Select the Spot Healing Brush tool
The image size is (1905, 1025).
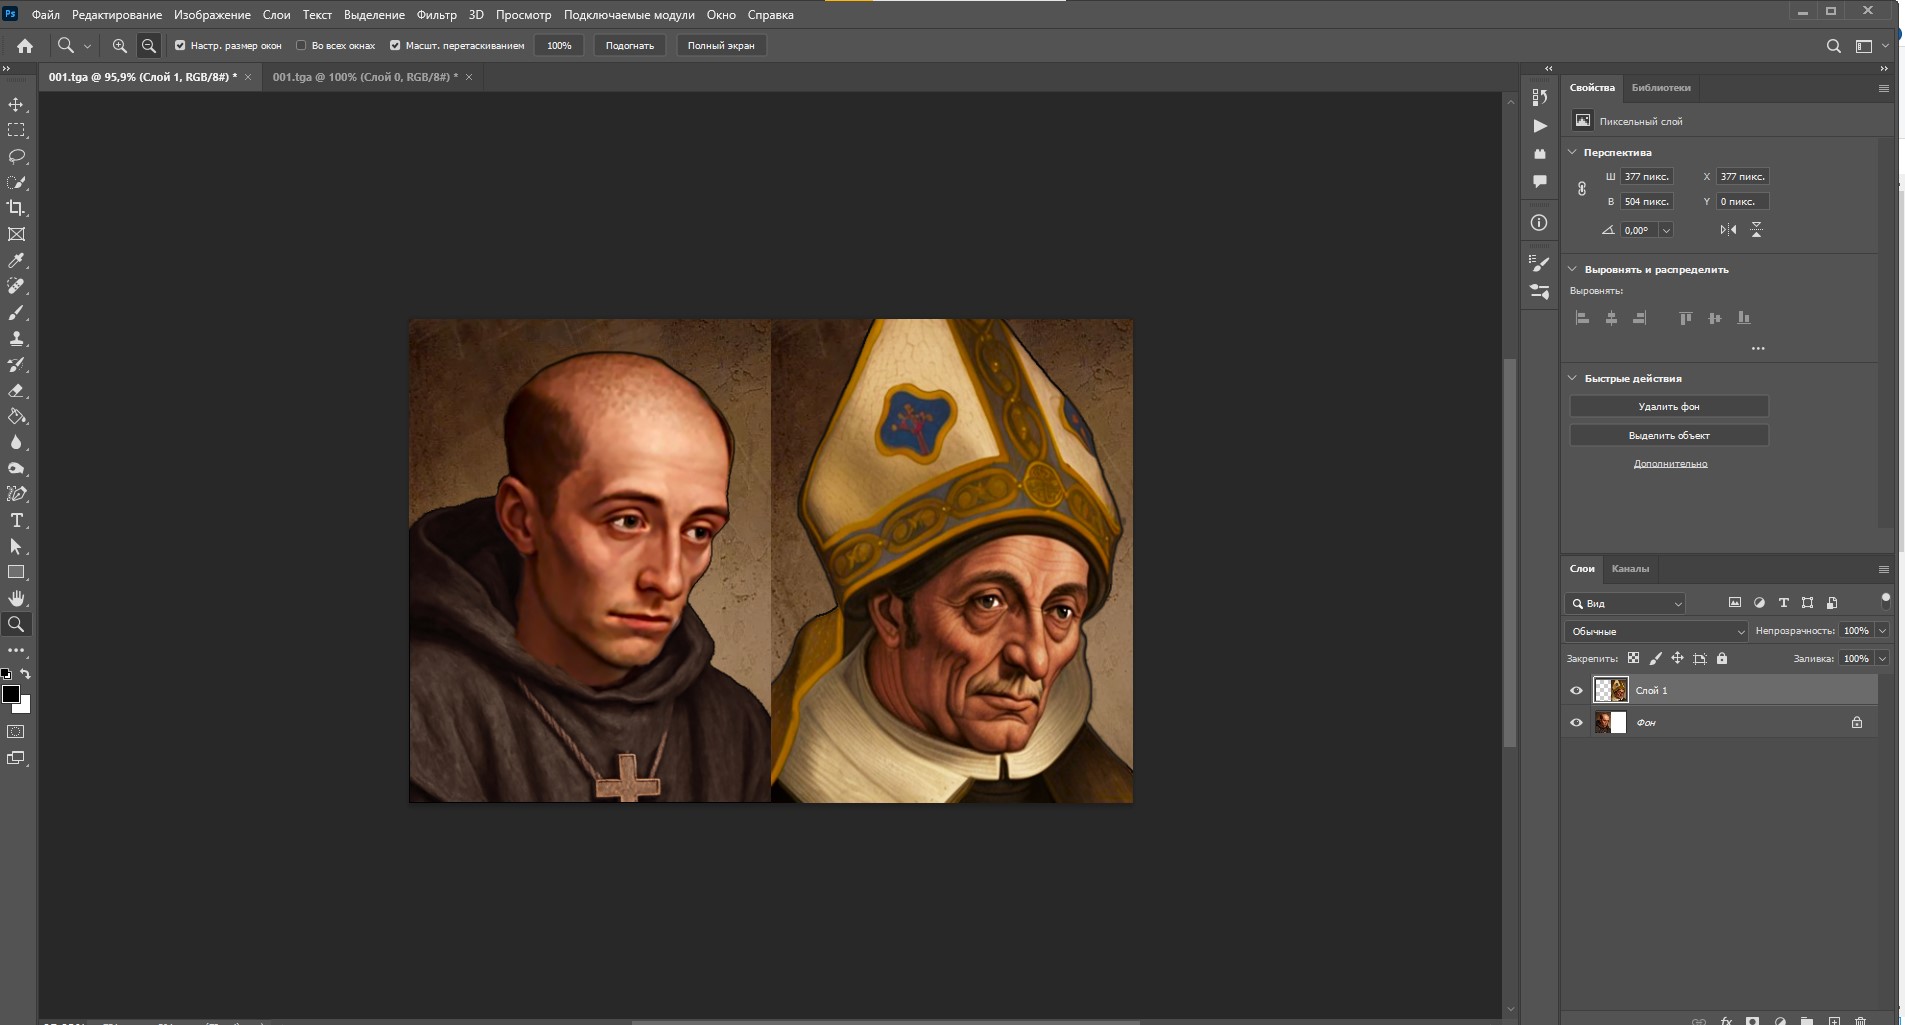16,287
